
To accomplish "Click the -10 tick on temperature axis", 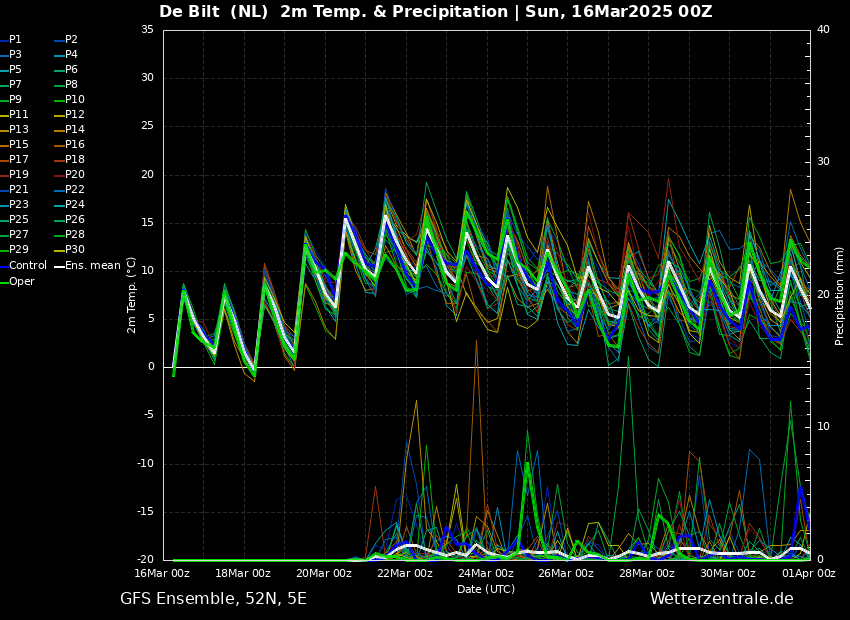I will coord(145,464).
